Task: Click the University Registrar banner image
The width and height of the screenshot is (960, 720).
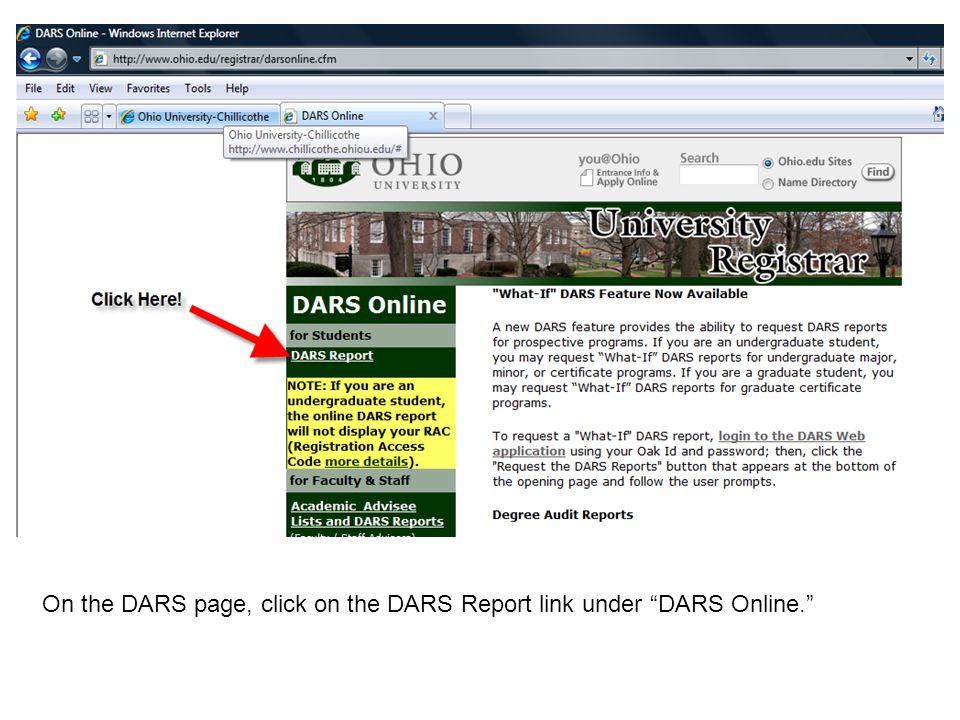Action: pos(594,245)
